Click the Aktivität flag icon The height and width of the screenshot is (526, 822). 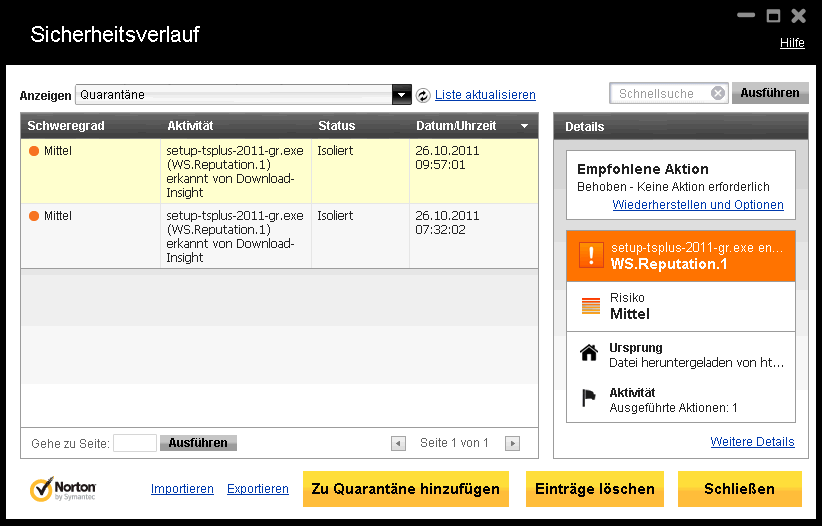pyautogui.click(x=590, y=399)
